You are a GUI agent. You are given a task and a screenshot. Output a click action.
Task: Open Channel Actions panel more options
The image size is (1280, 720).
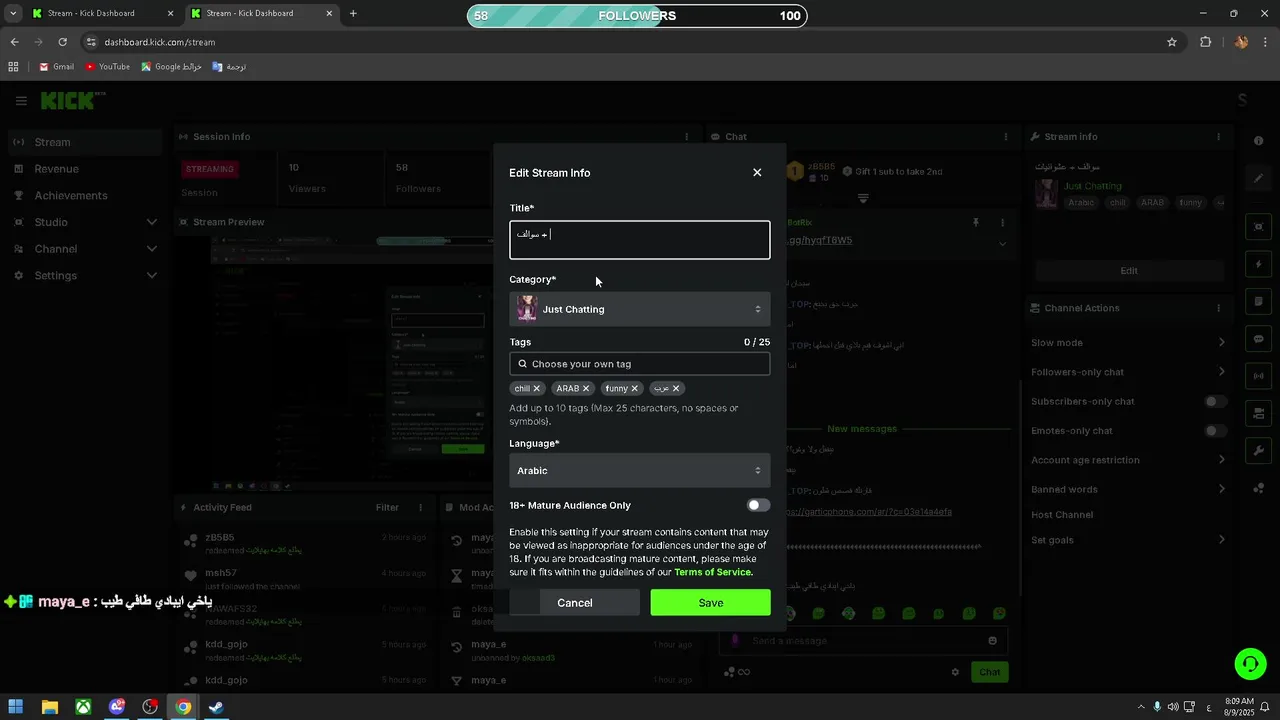click(x=1218, y=308)
